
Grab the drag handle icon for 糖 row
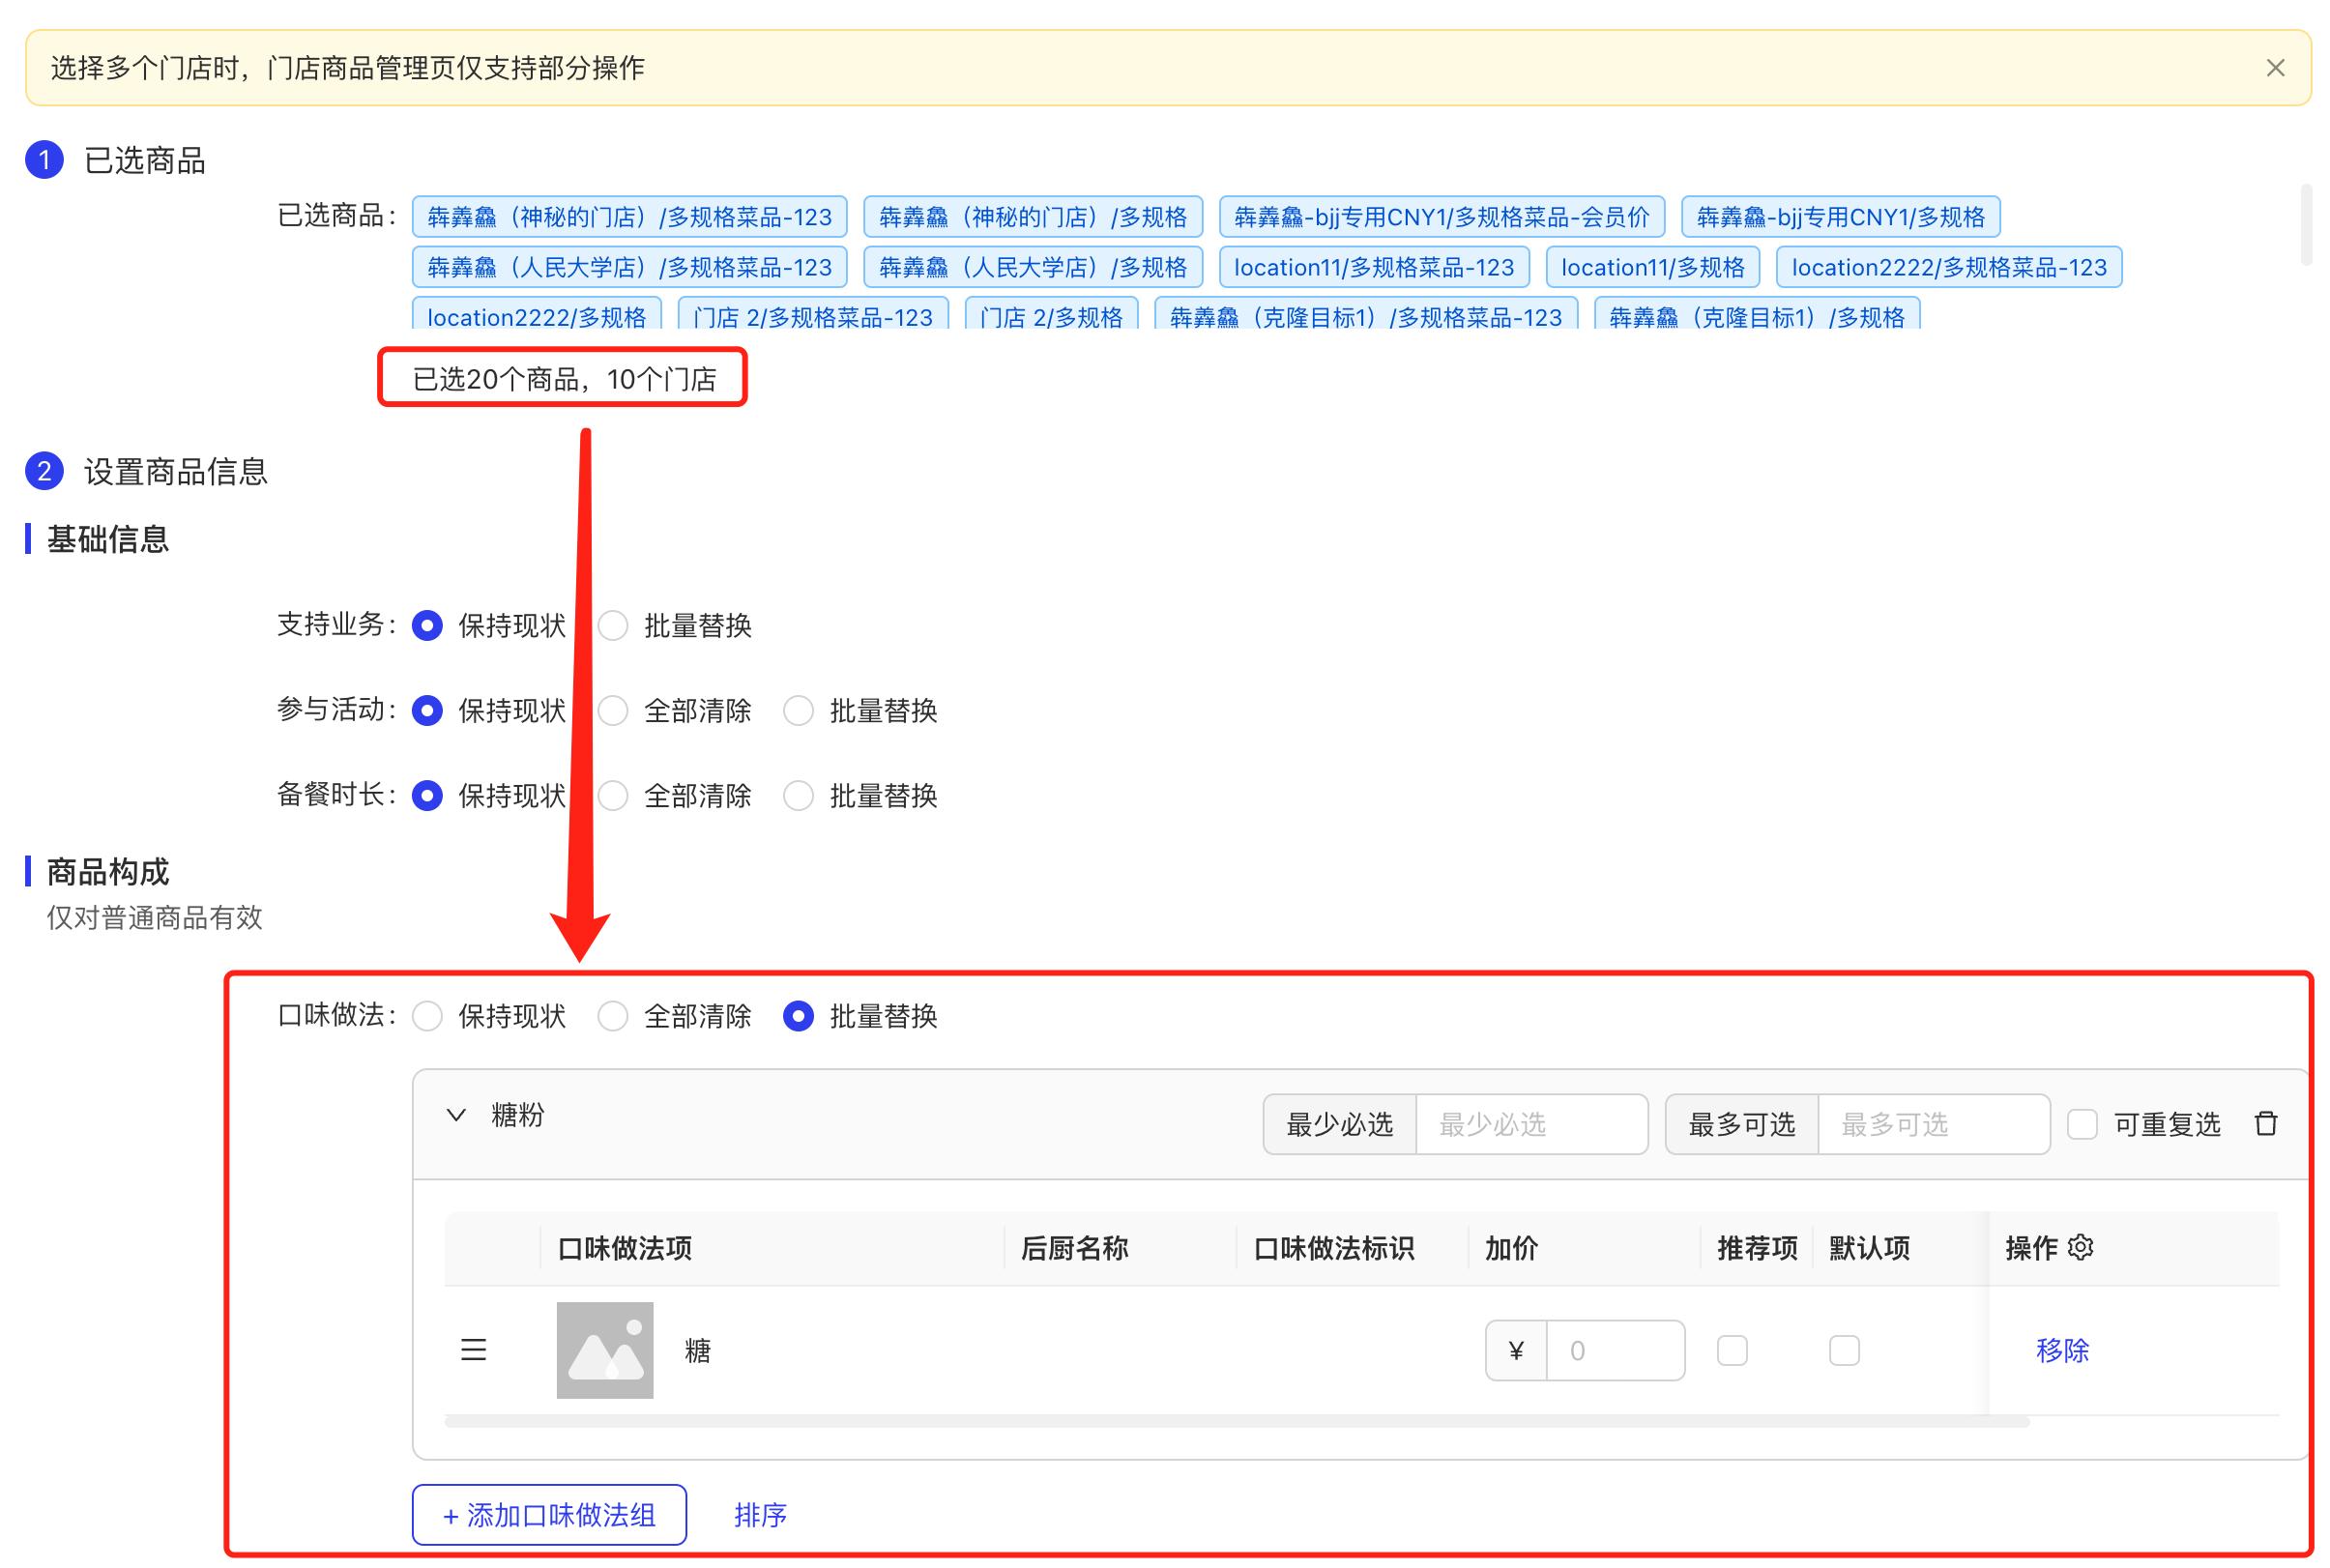(x=473, y=1350)
